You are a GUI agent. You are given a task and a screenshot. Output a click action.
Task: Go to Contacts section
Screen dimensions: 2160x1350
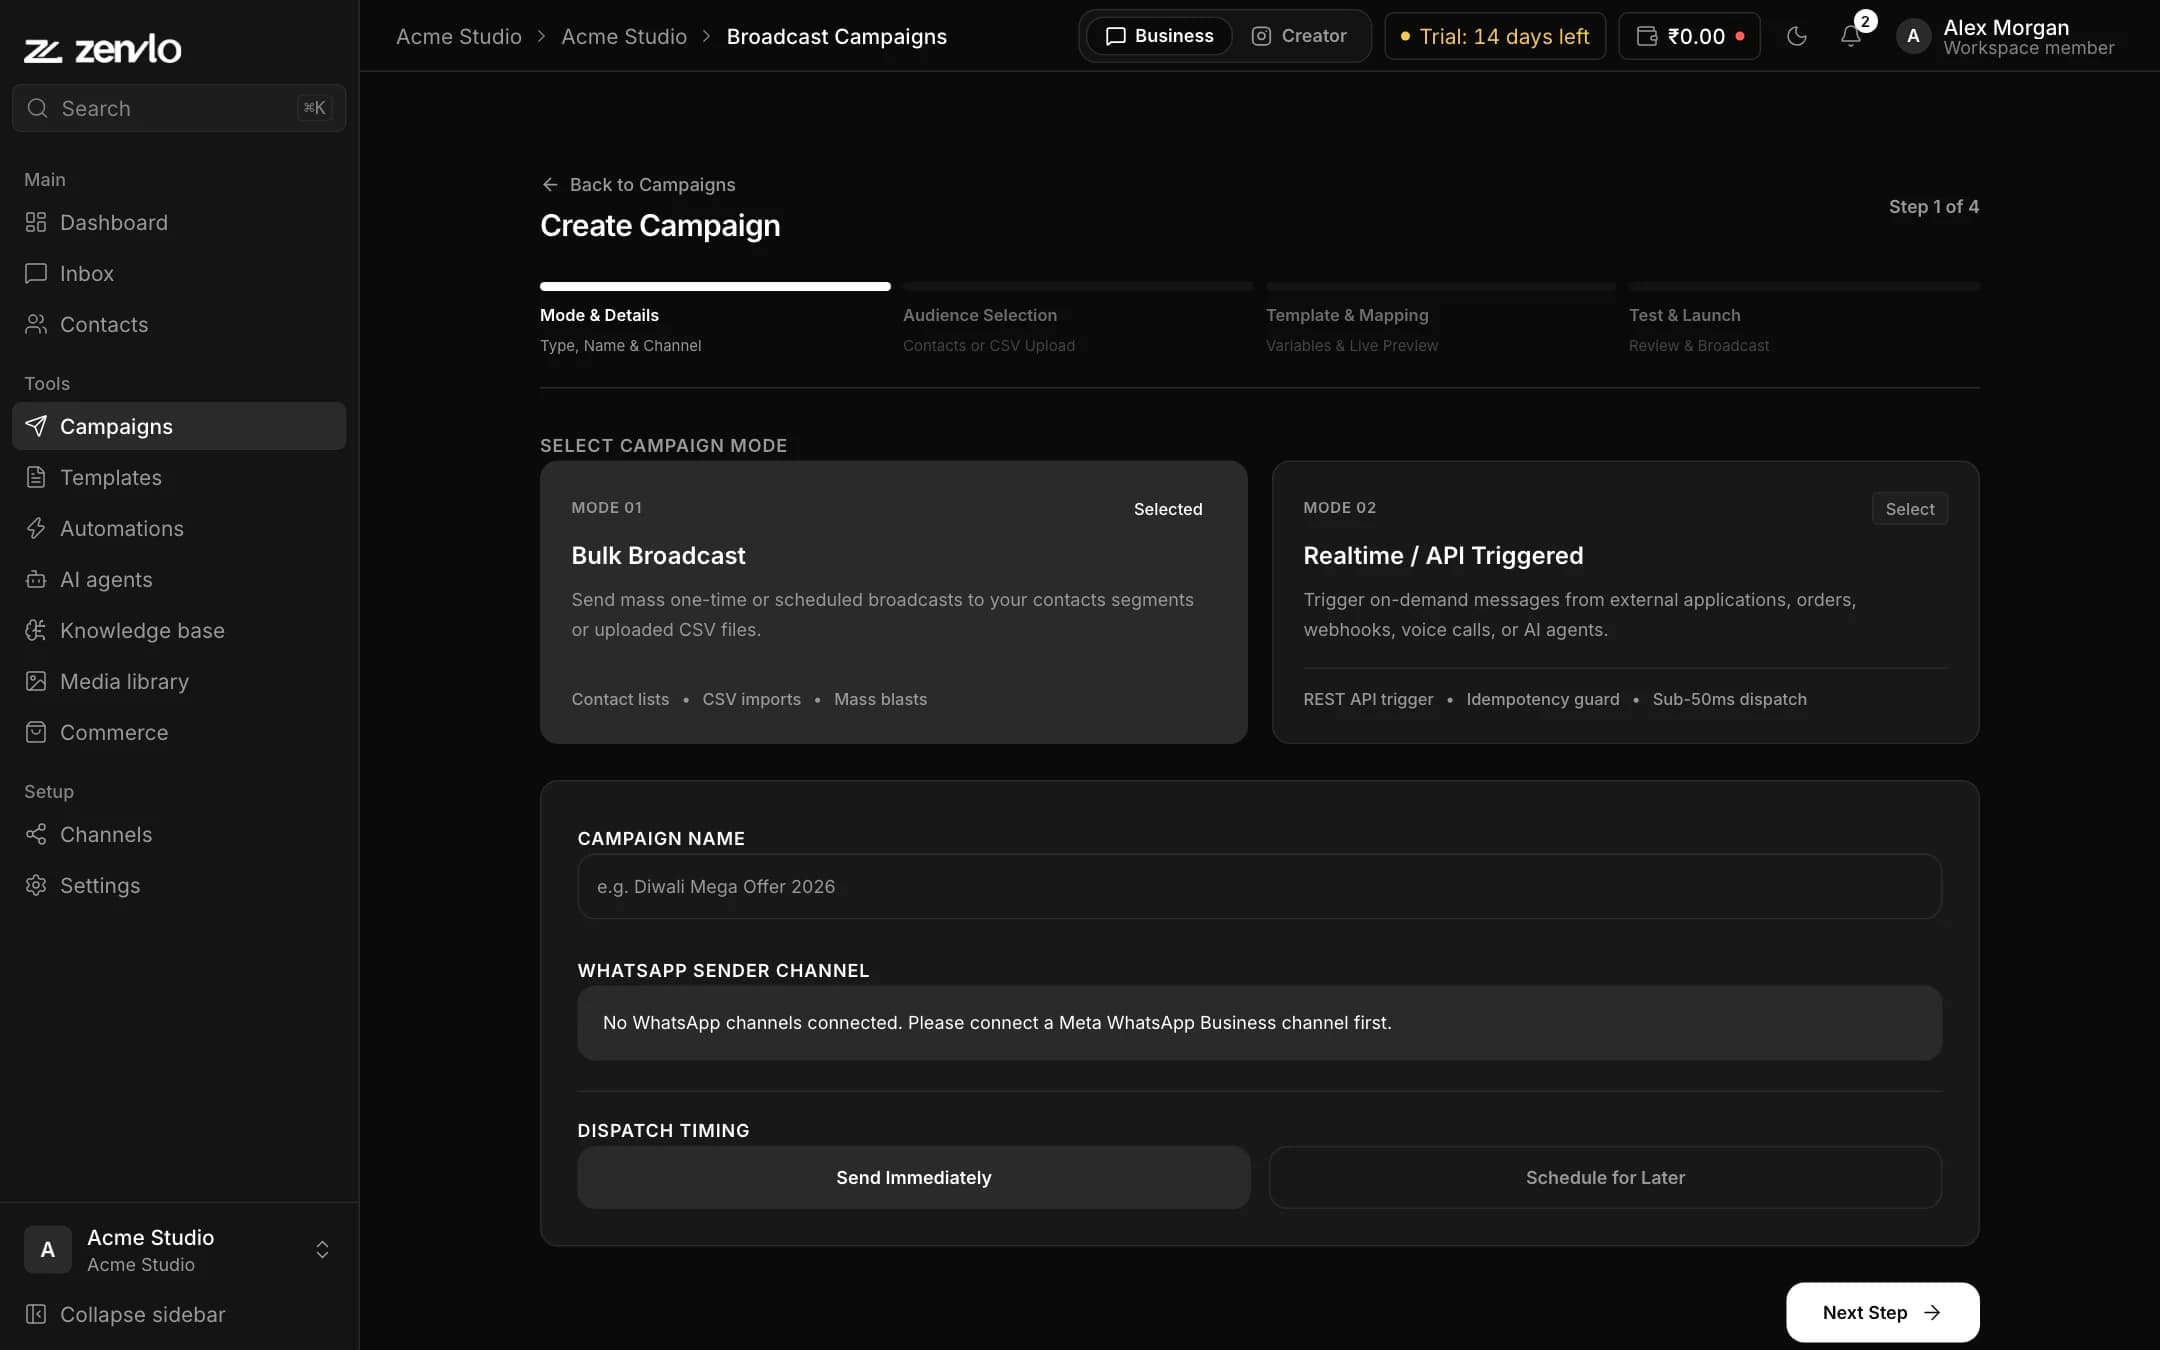click(179, 324)
